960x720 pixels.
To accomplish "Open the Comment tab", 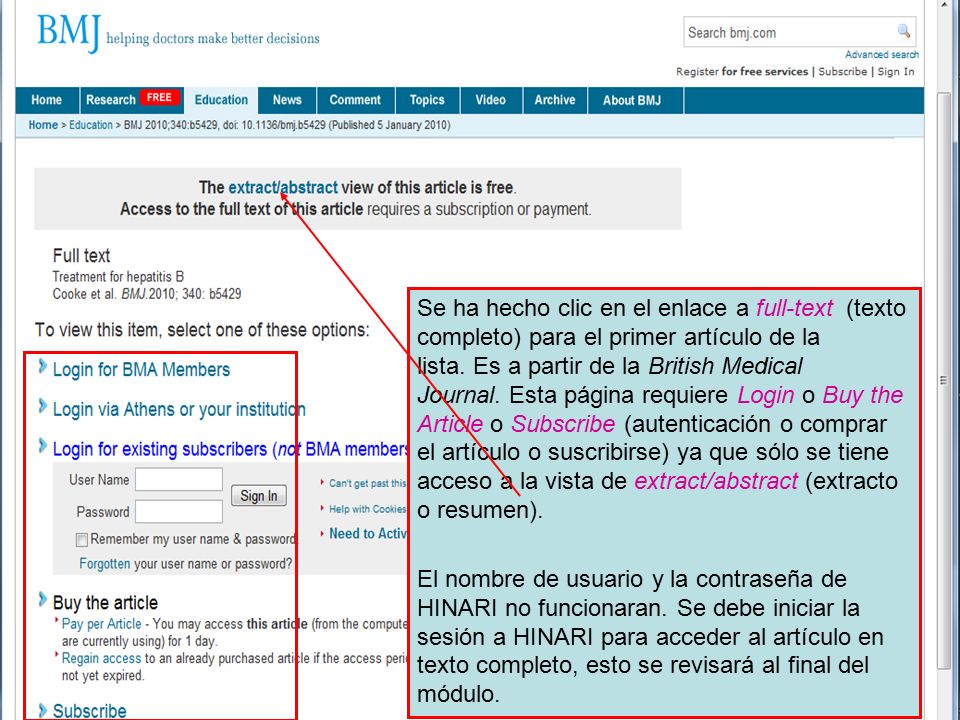I will click(355, 100).
